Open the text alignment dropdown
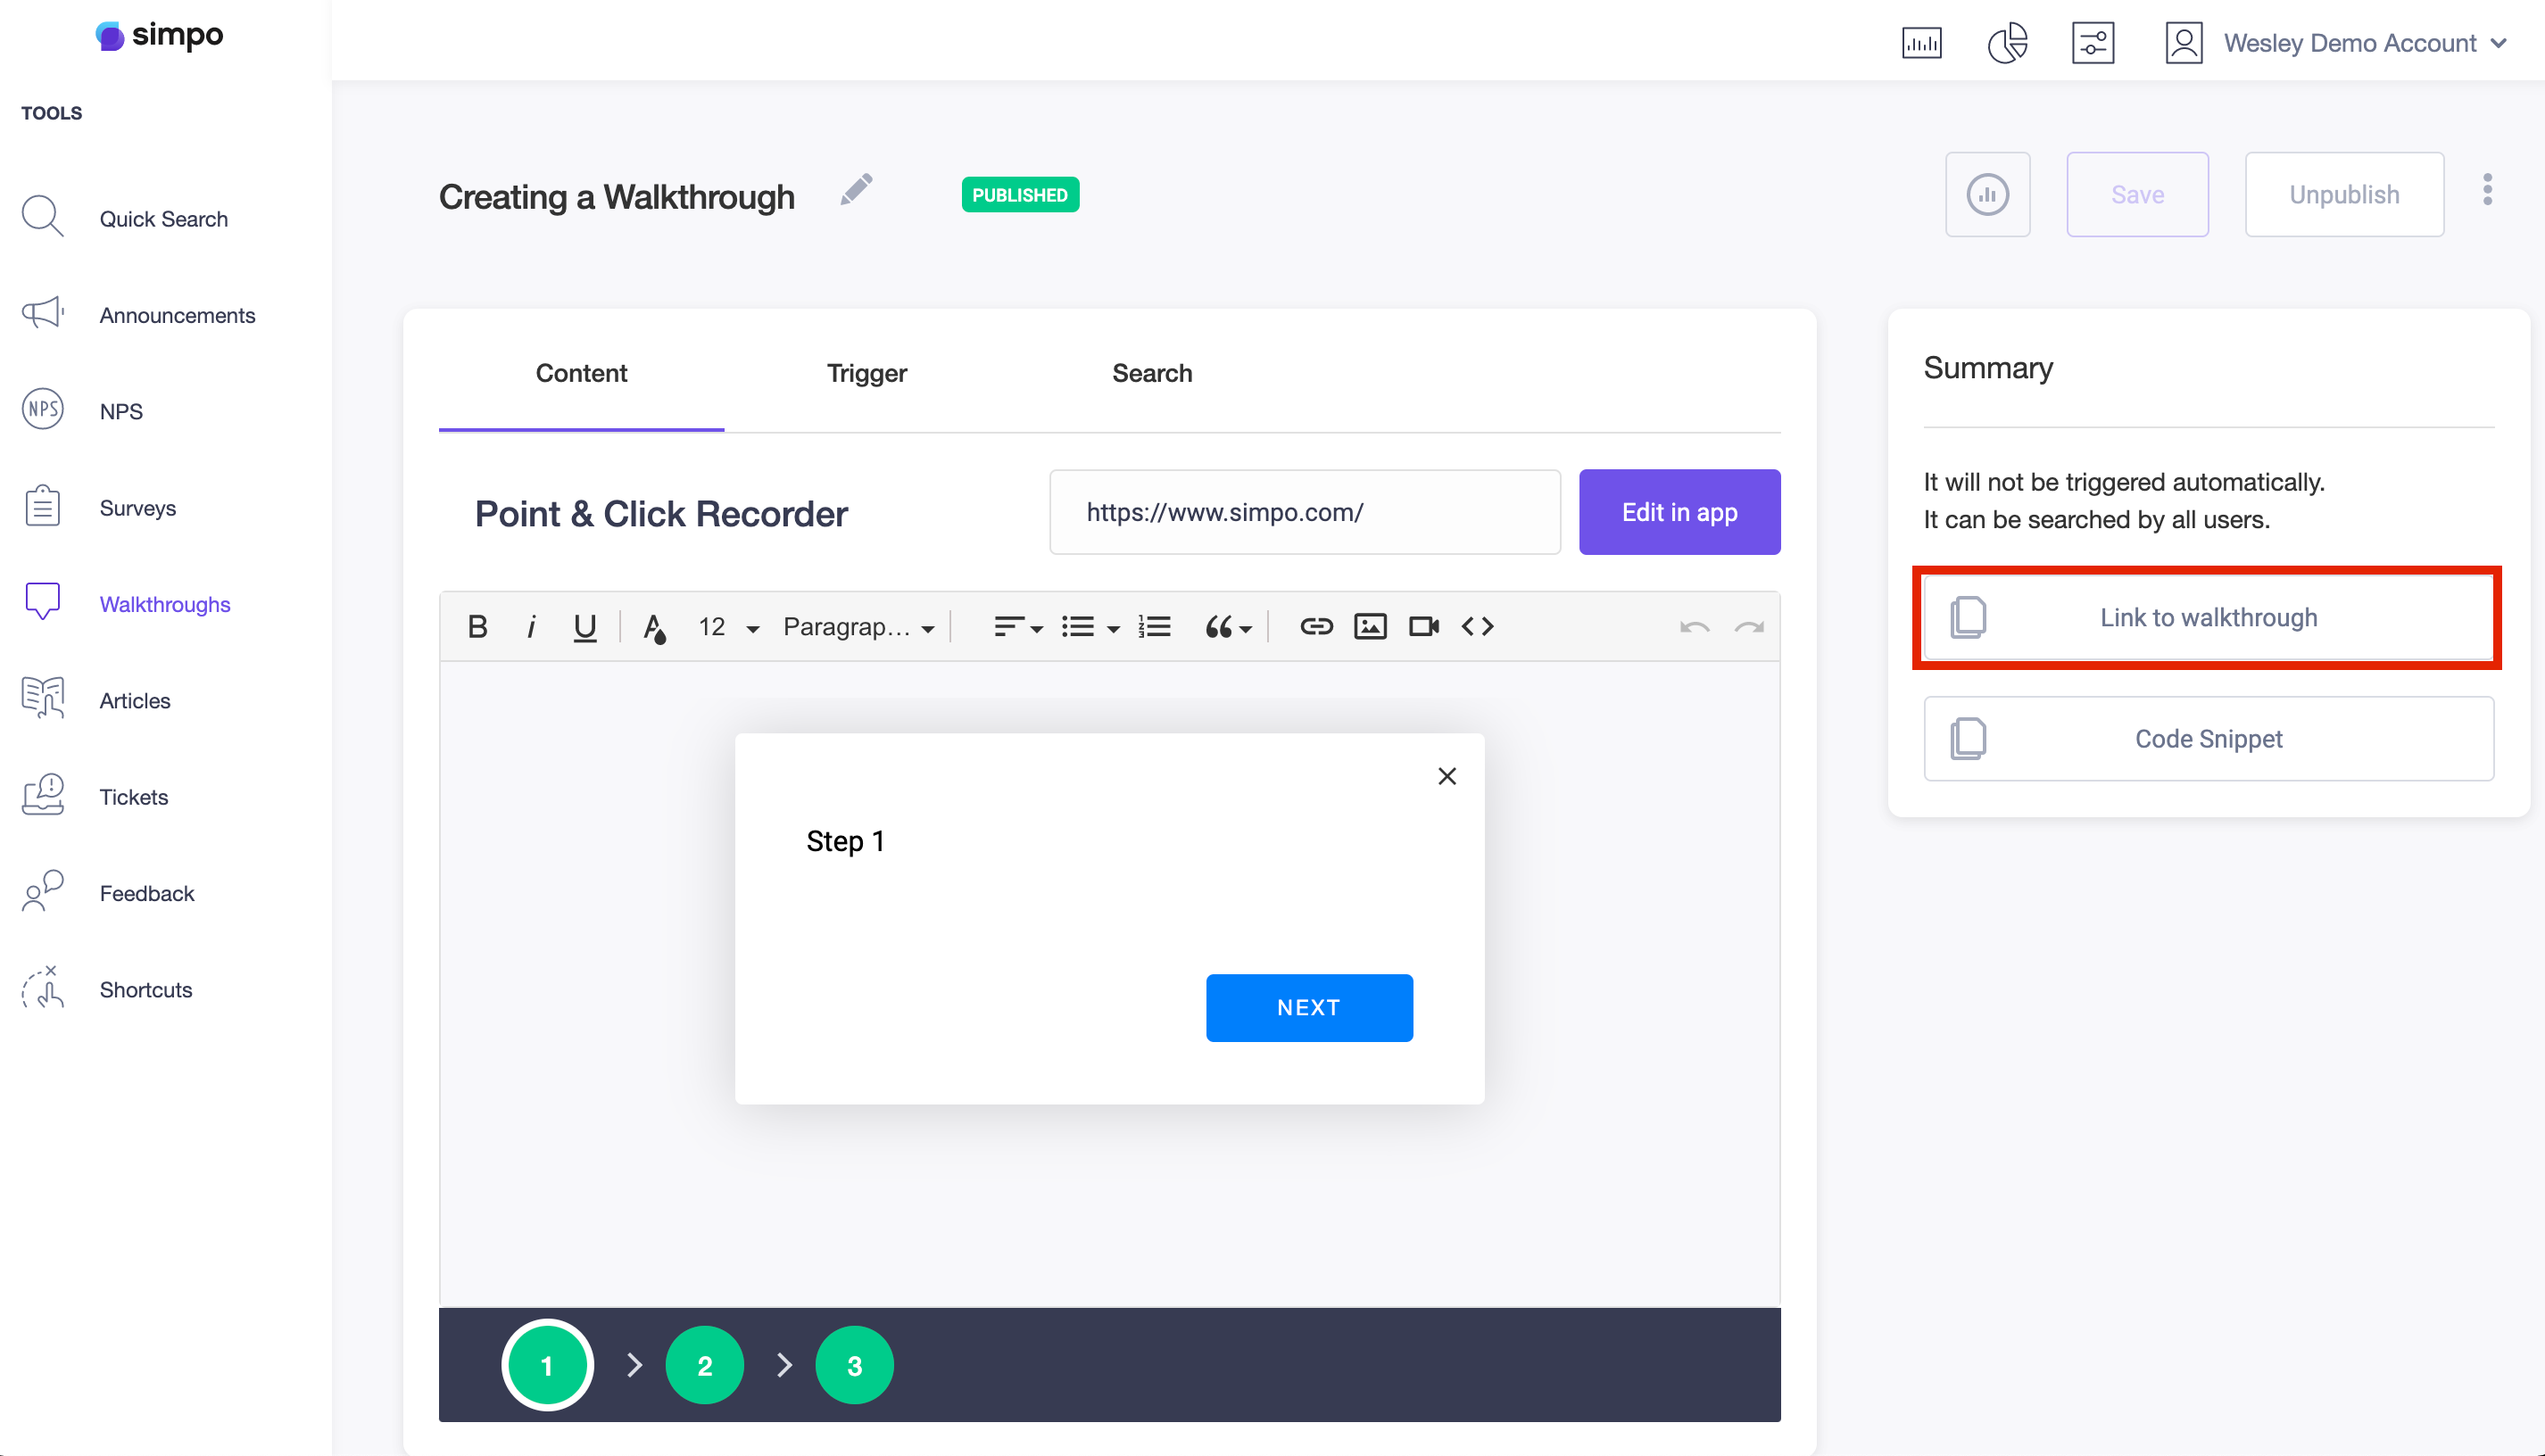The height and width of the screenshot is (1456, 2545). (1018, 627)
